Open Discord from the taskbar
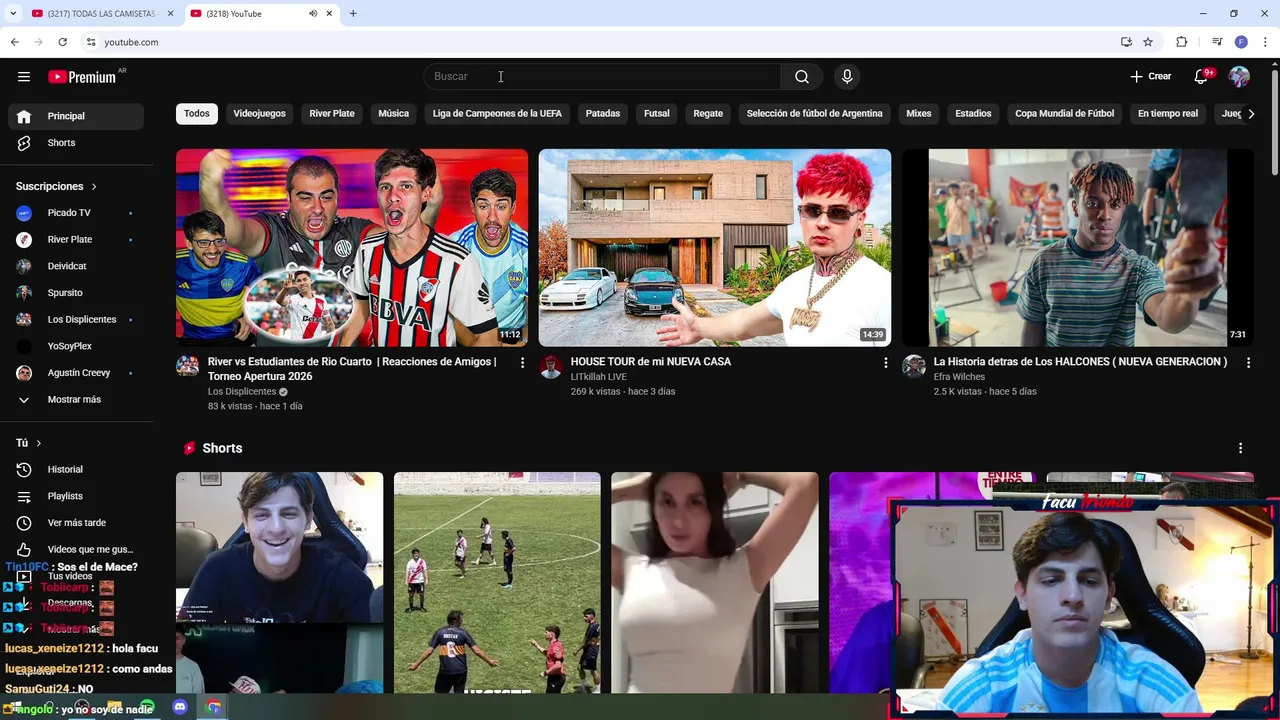Viewport: 1280px width, 720px height. tap(180, 707)
